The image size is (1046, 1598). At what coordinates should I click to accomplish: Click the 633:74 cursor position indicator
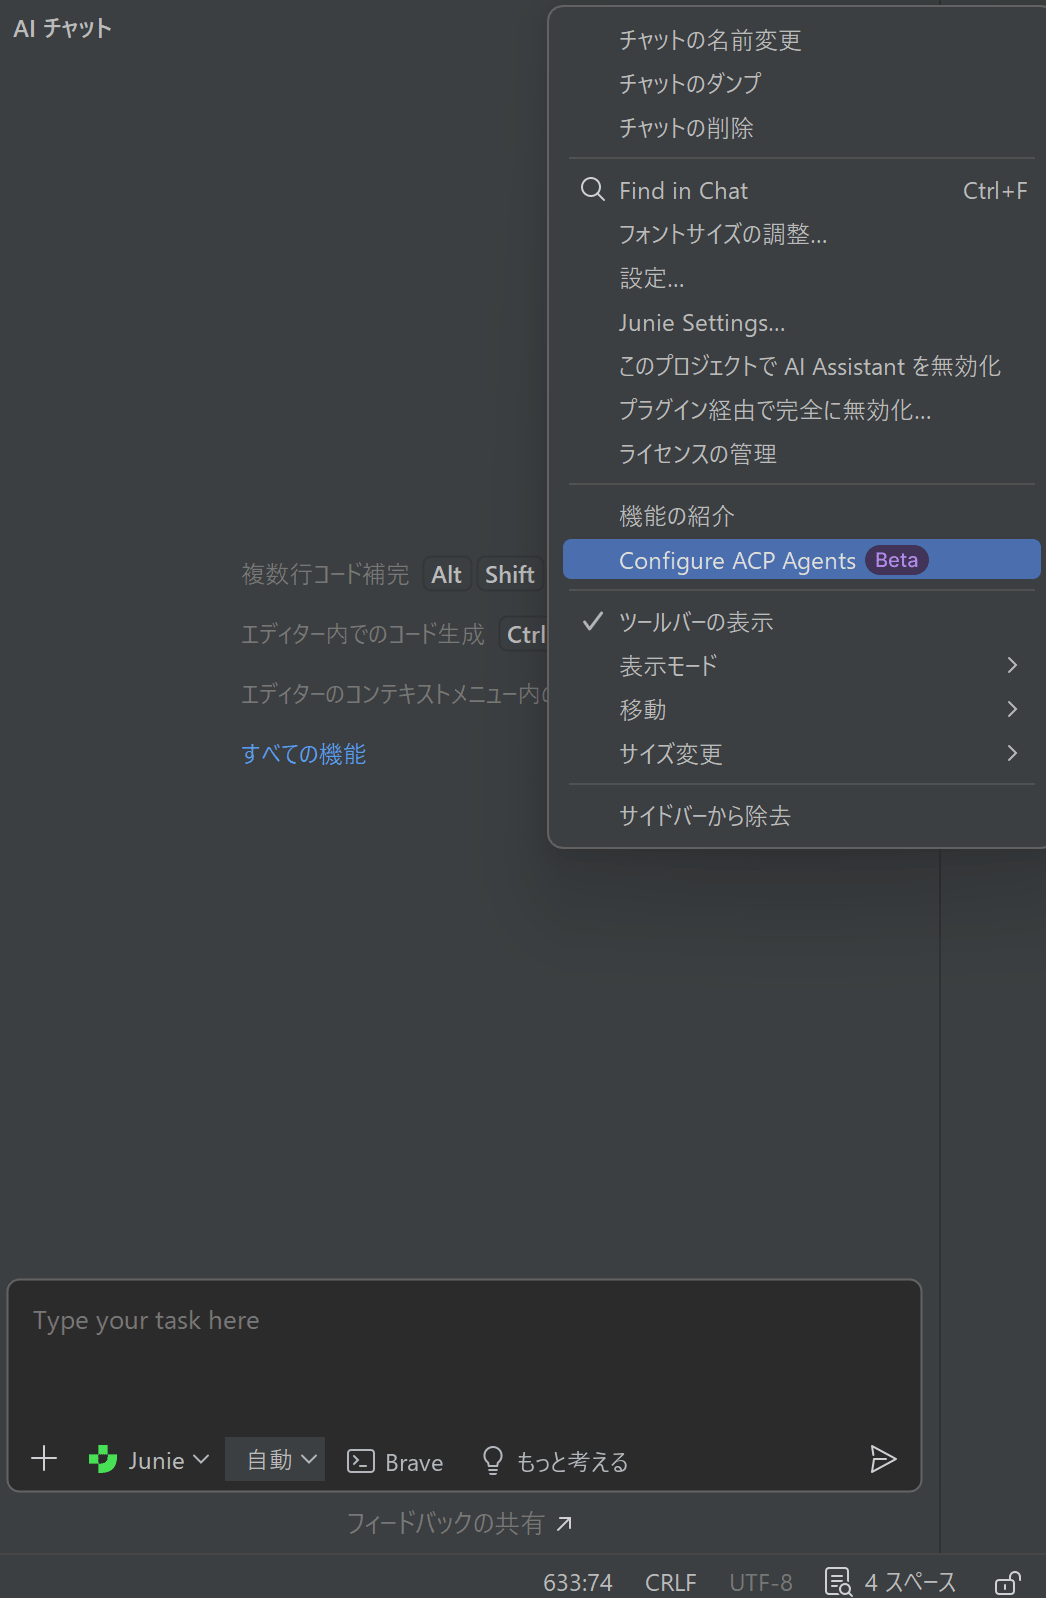578,1582
